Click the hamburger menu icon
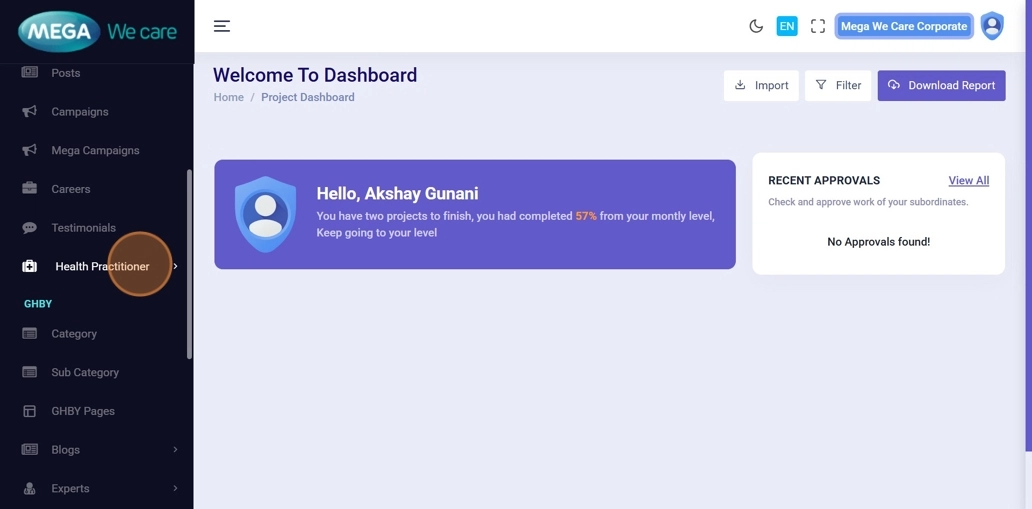Image resolution: width=1032 pixels, height=509 pixels. click(222, 26)
